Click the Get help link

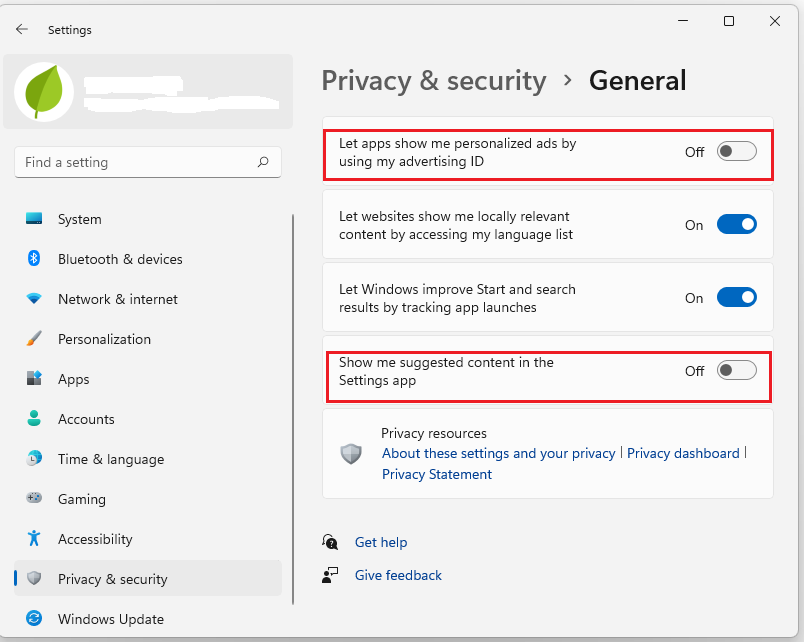(x=381, y=542)
